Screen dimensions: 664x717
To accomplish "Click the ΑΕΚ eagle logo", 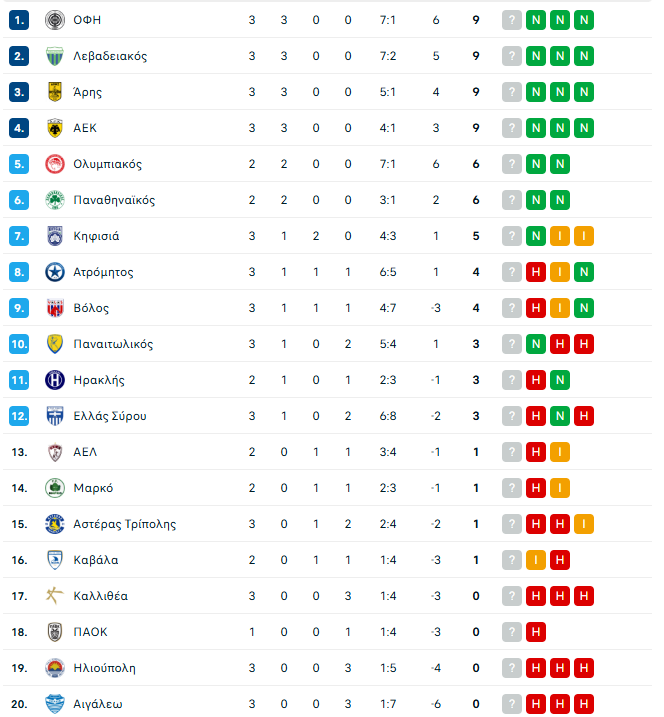I will pos(55,128).
